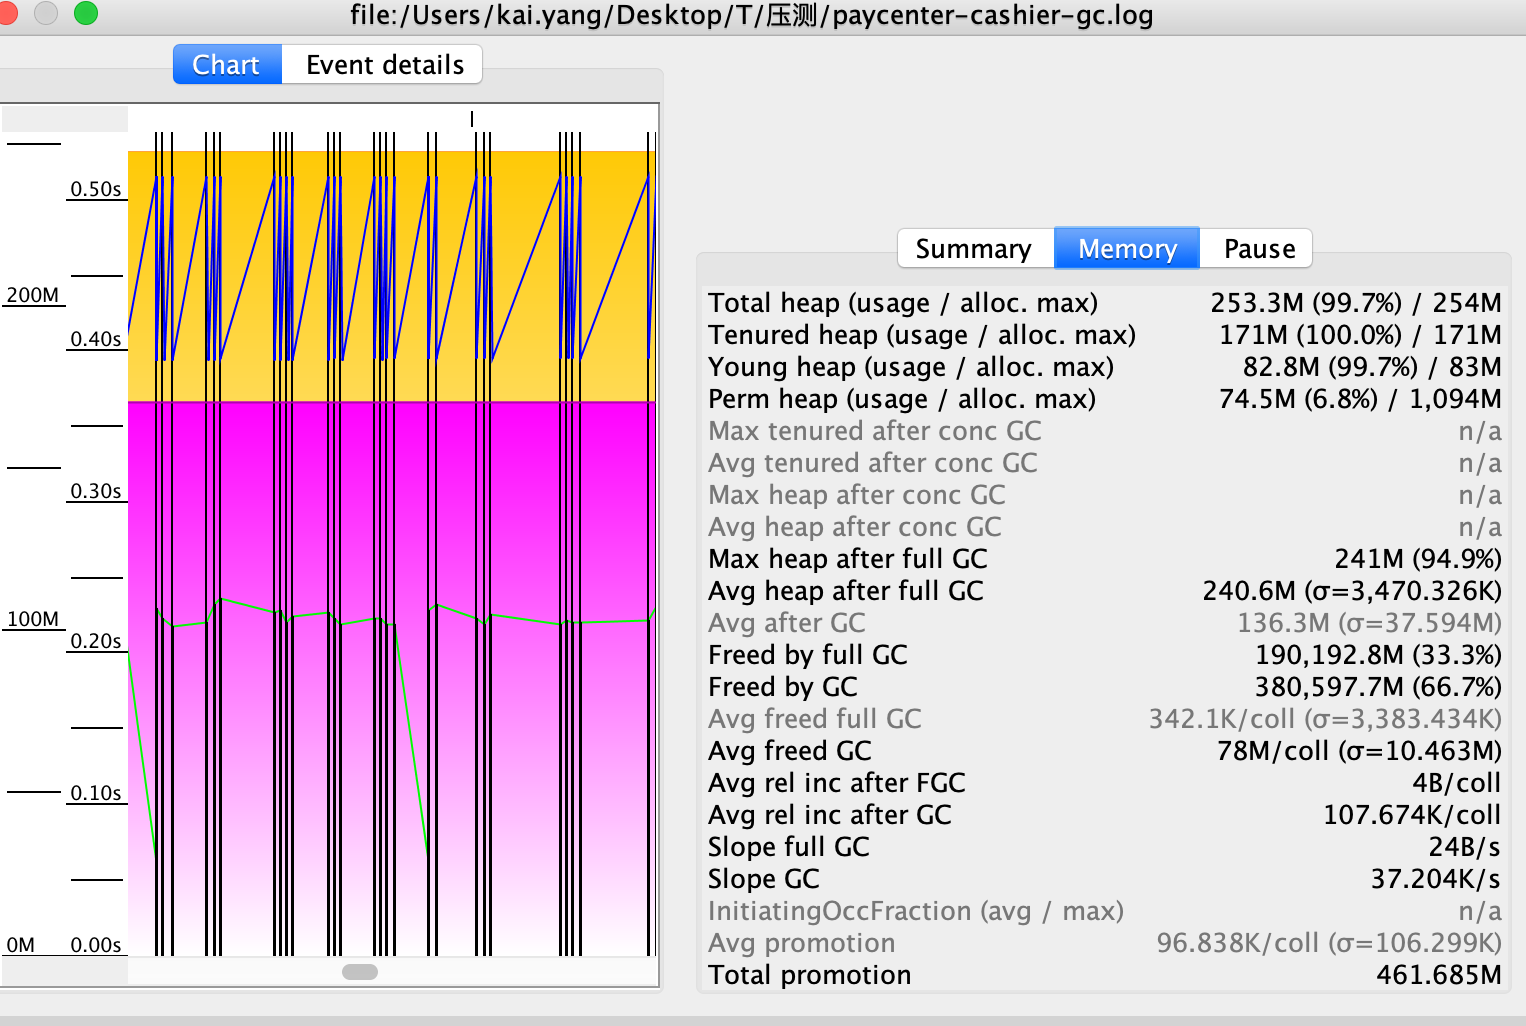Click the 'Avg heap after full GC' label
The width and height of the screenshot is (1526, 1026).
pyautogui.click(x=846, y=591)
